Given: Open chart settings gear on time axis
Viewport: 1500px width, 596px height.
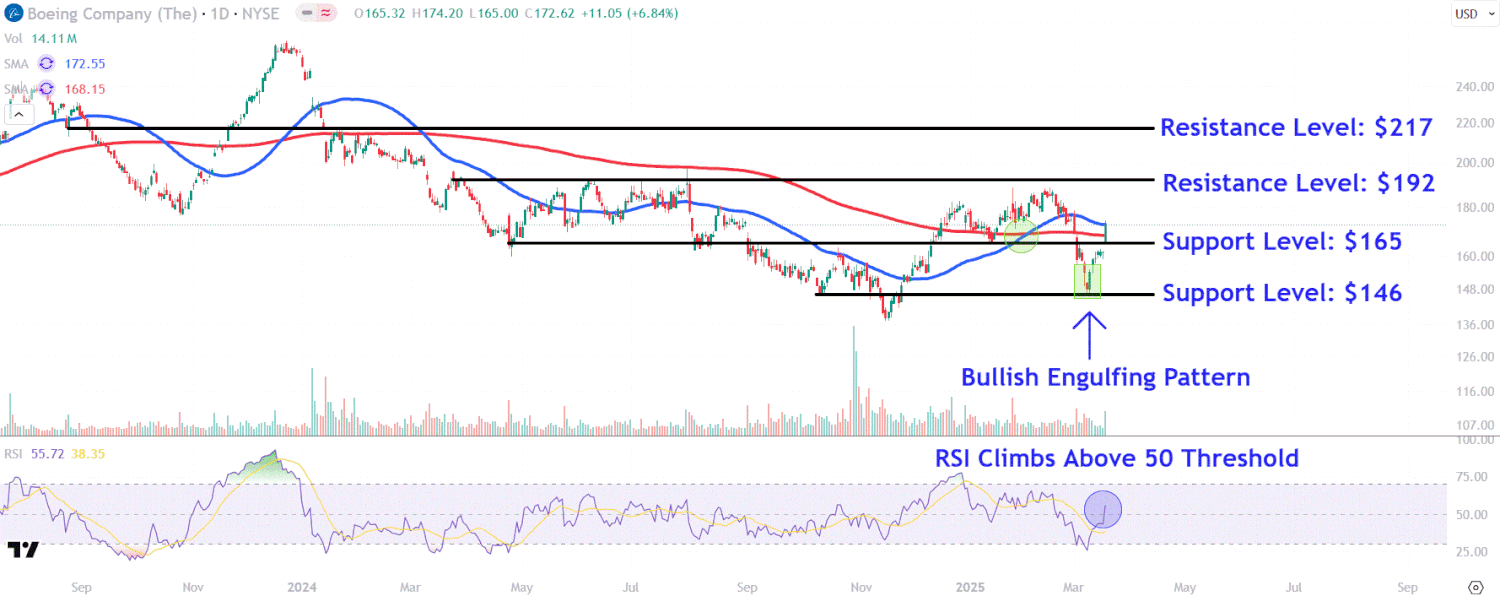Looking at the screenshot, I should pyautogui.click(x=1475, y=586).
